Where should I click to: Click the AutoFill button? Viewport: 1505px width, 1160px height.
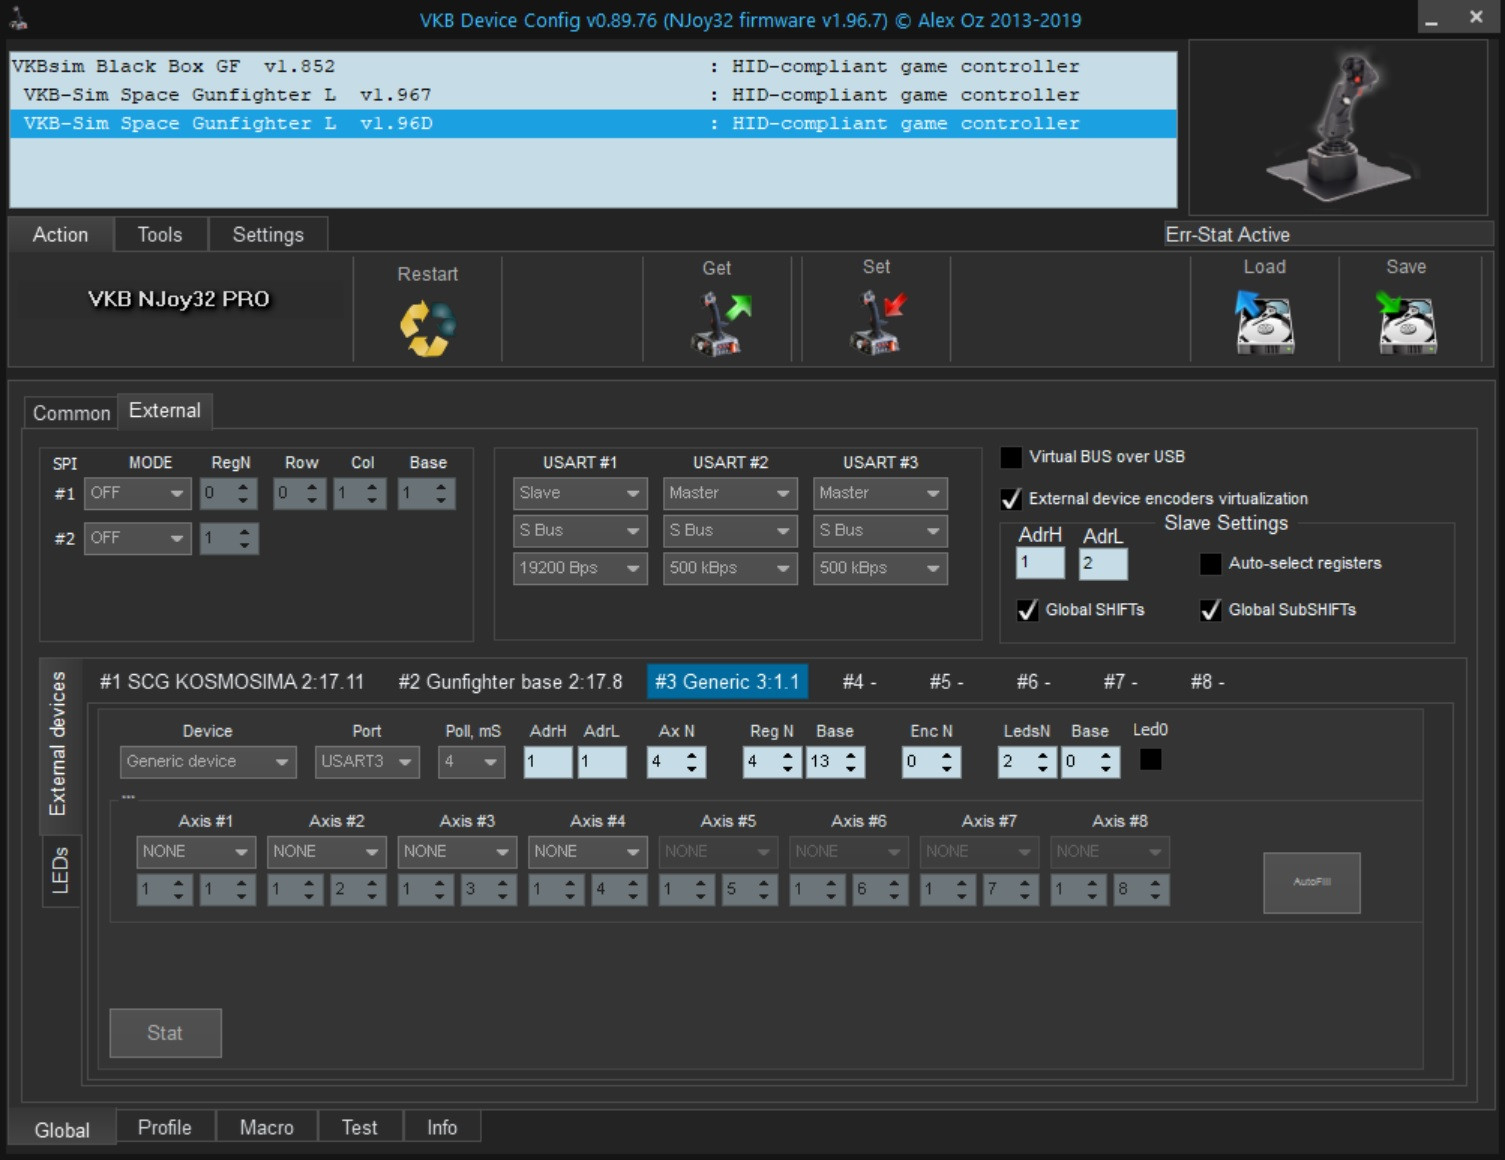[x=1311, y=882]
